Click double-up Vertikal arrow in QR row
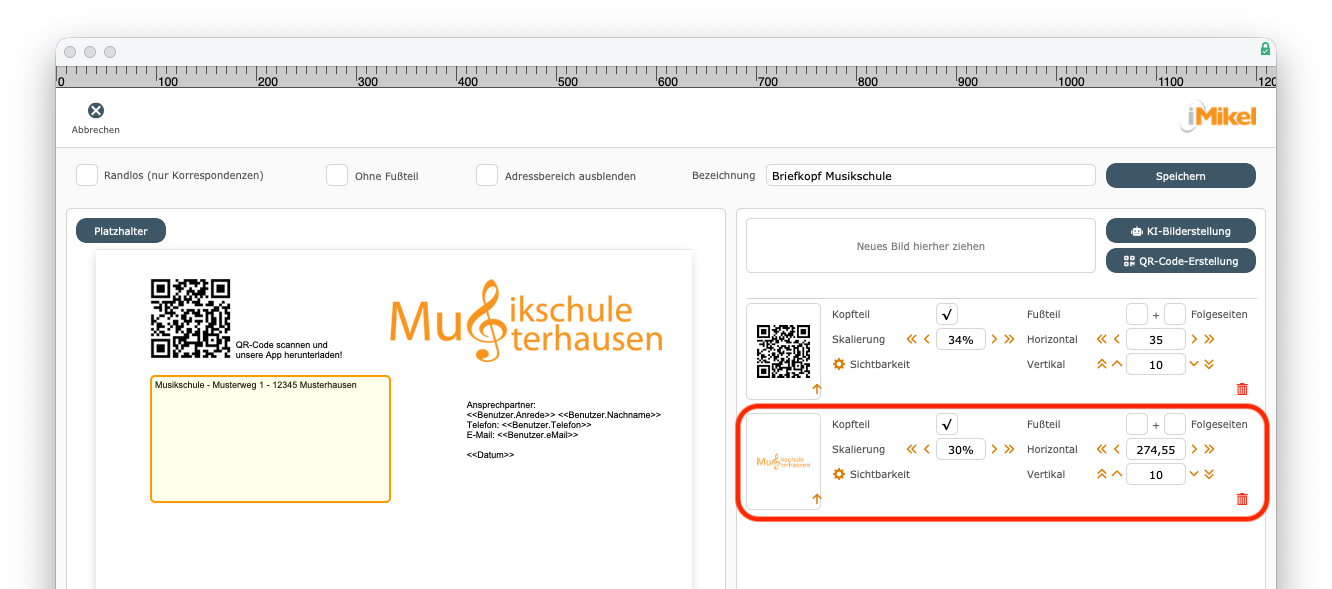Viewport: 1332px width, 589px height. pos(1102,364)
